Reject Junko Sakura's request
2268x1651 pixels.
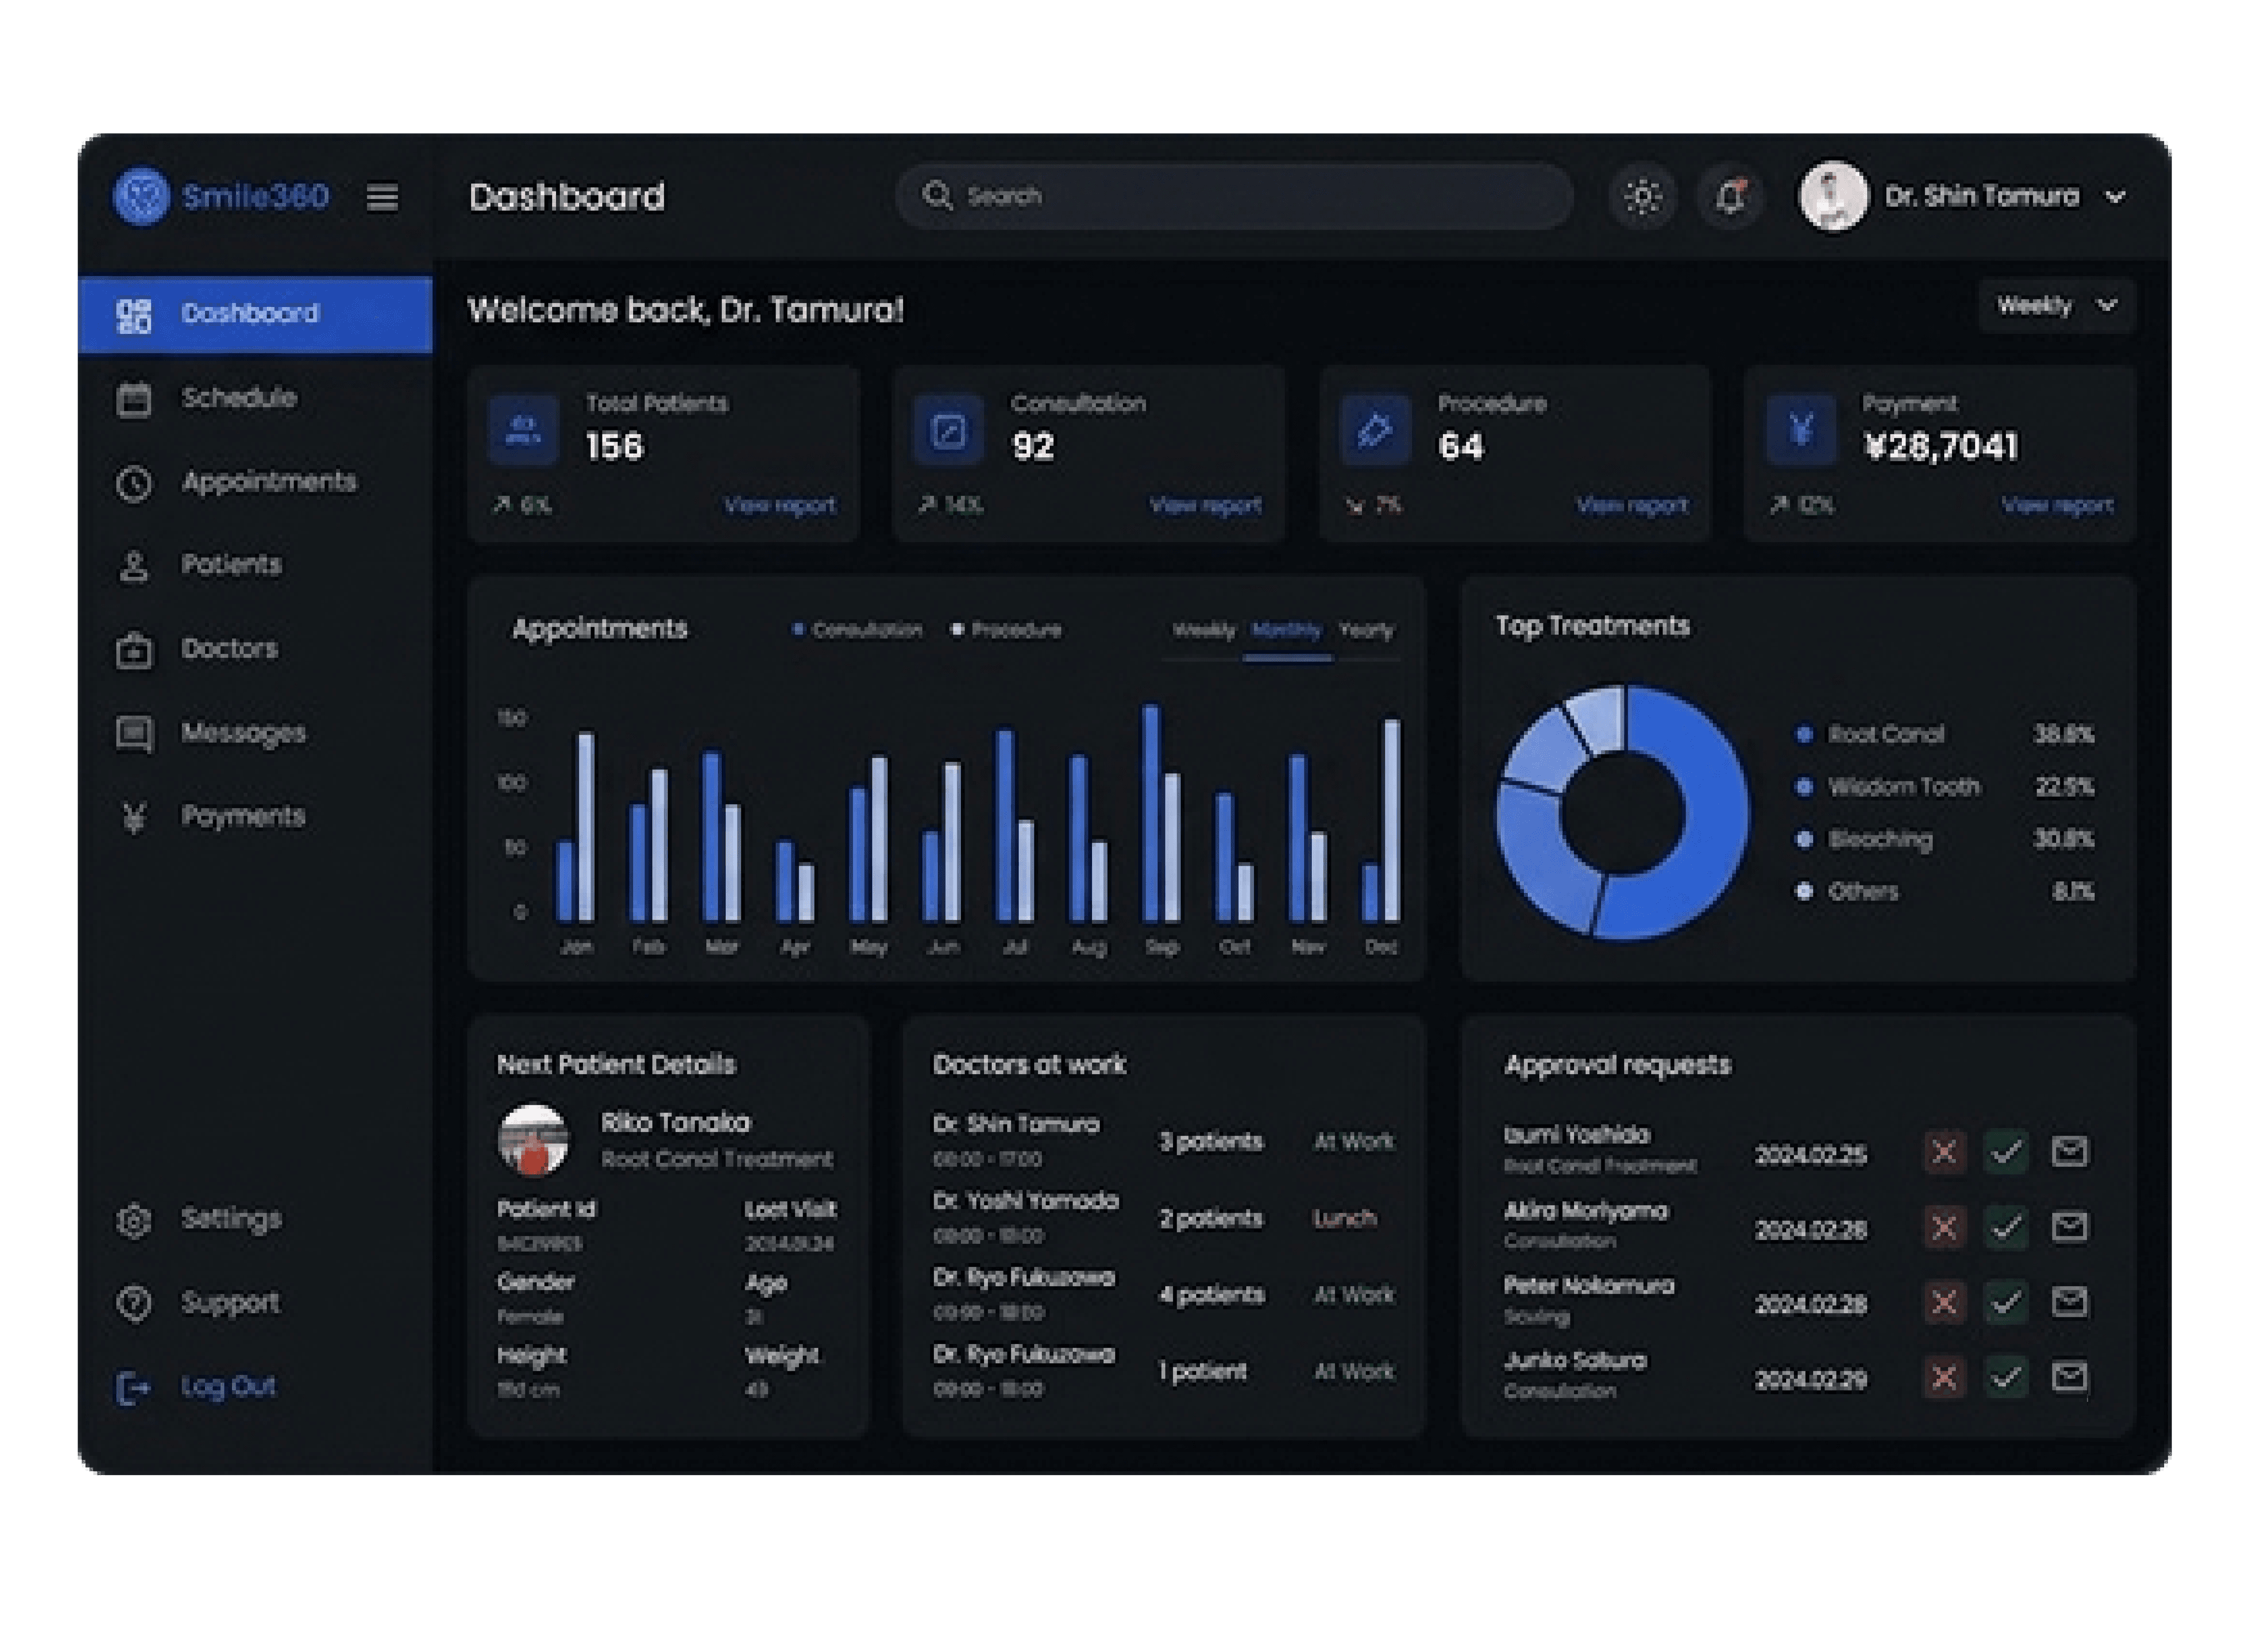tap(1944, 1379)
